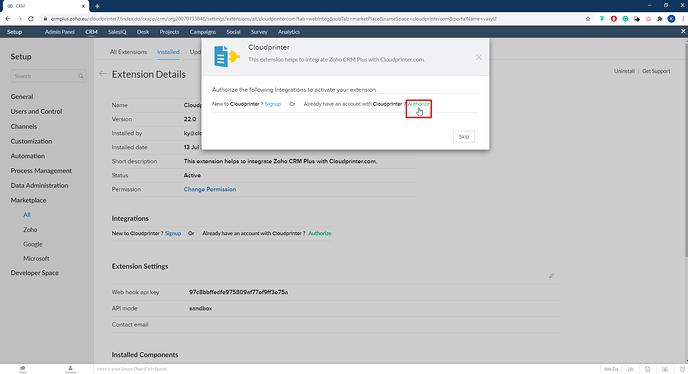Image resolution: width=688 pixels, height=374 pixels.
Task: Expand Developer Space in the sidebar
Action: pos(35,273)
